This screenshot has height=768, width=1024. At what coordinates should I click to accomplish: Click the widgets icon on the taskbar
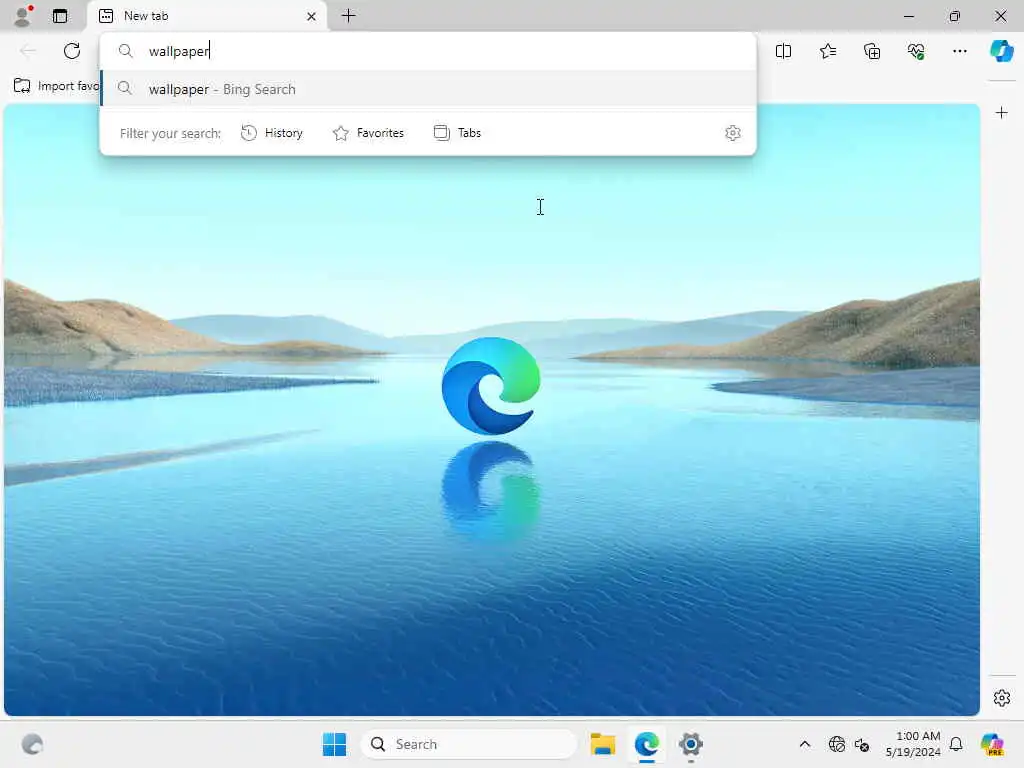coord(32,744)
